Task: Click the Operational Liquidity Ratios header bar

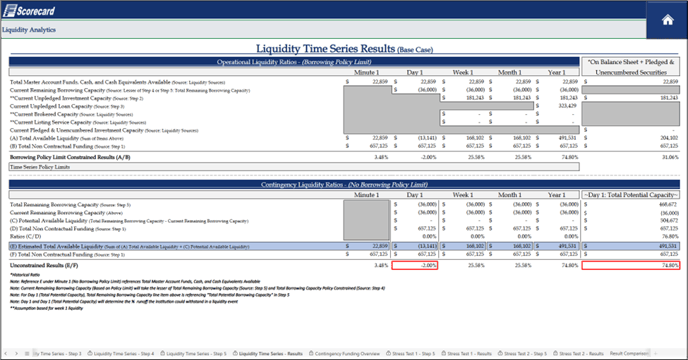Action: 294,62
